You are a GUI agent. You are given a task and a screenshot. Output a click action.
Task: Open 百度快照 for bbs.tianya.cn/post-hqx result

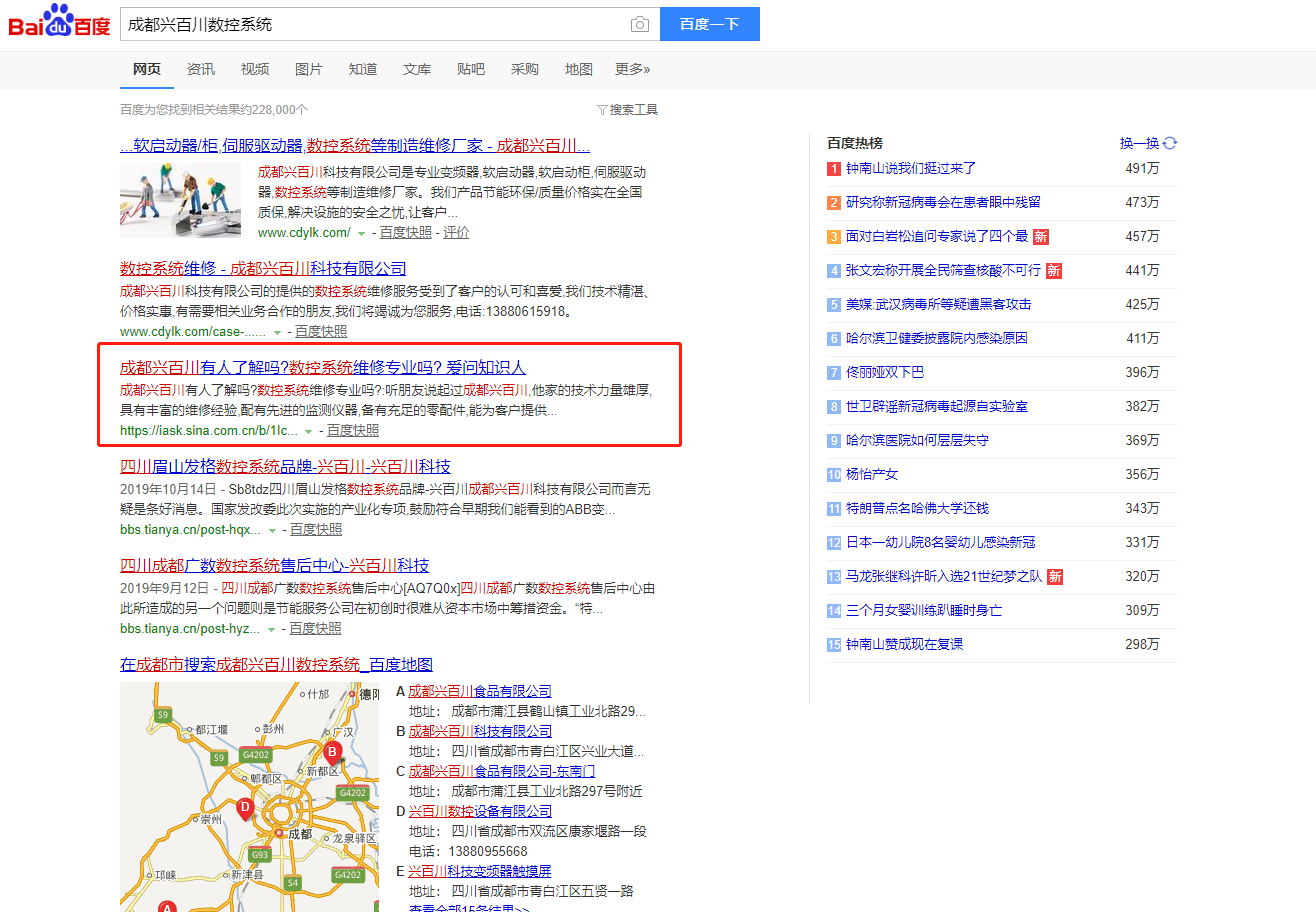pos(316,529)
